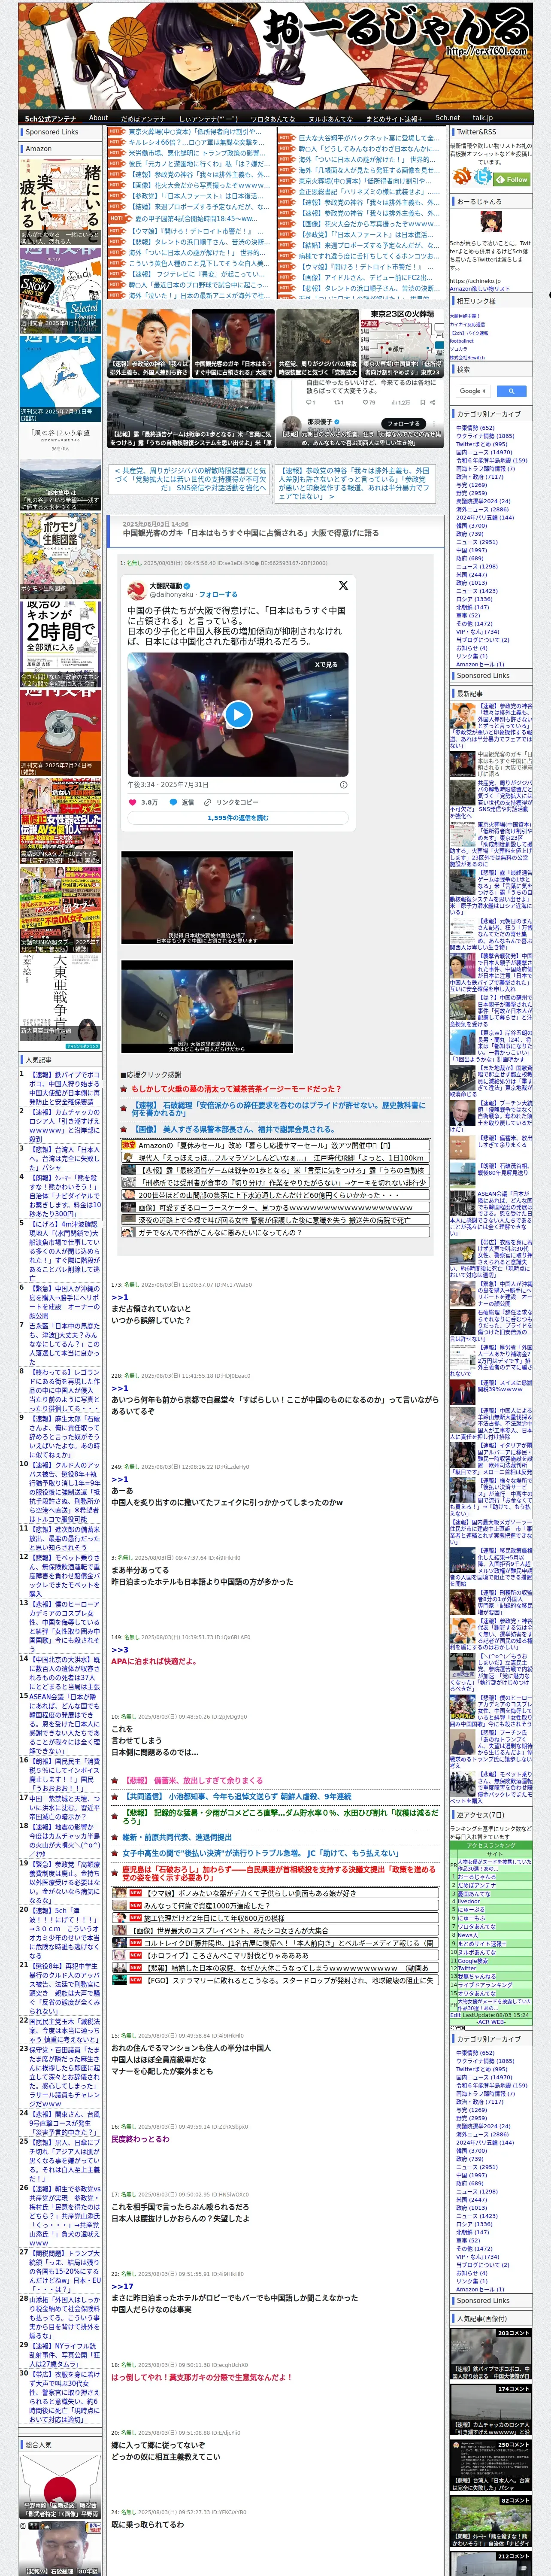
Task: Open the About nav item
Action: point(98,117)
